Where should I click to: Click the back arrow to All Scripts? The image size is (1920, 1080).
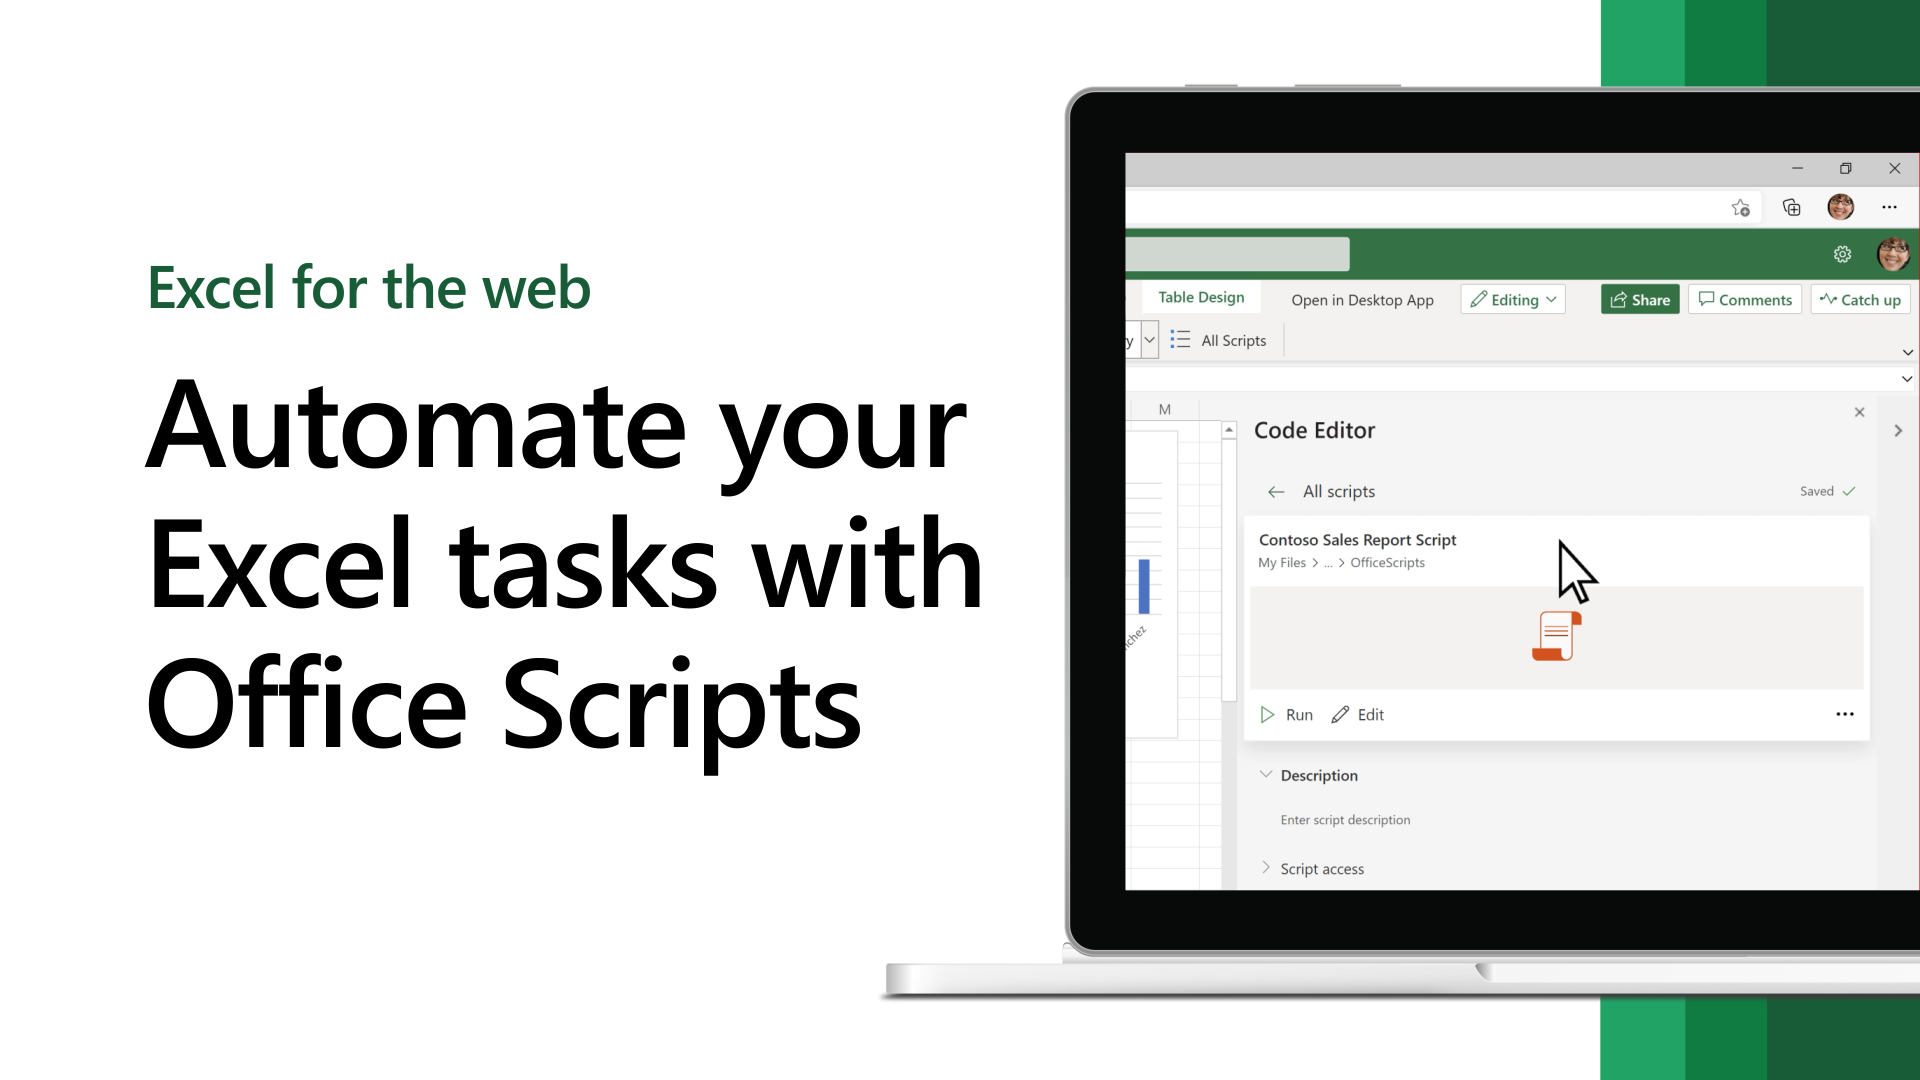(1276, 489)
